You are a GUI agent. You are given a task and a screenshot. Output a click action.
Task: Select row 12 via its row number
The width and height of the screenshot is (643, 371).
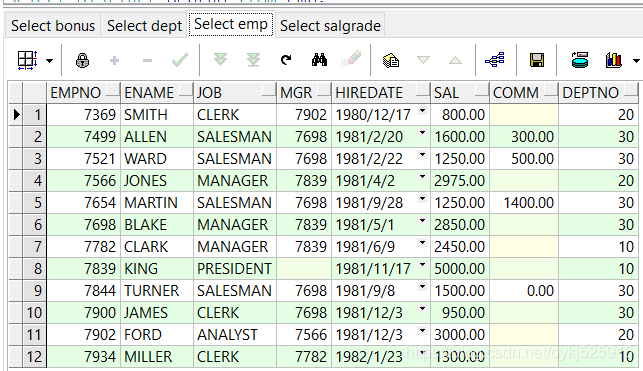[x=35, y=357]
